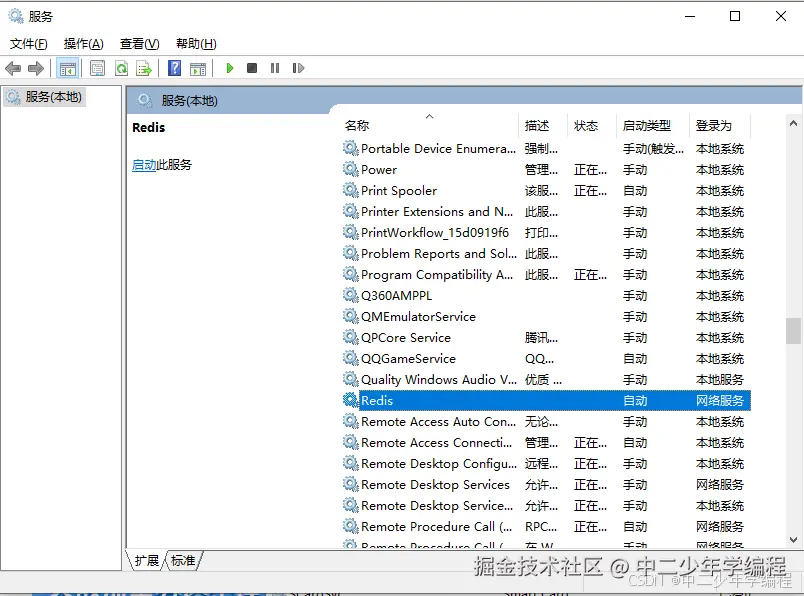The image size is (804, 596).
Task: Click the Refresh toolbar icon
Action: pyautogui.click(x=122, y=68)
